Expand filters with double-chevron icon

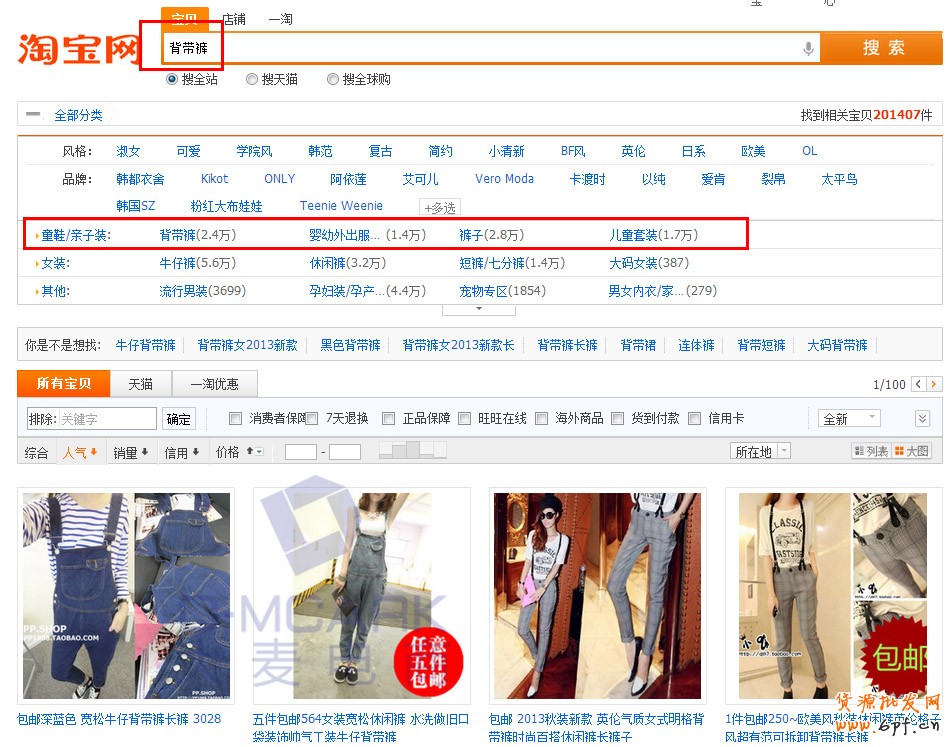point(922,419)
